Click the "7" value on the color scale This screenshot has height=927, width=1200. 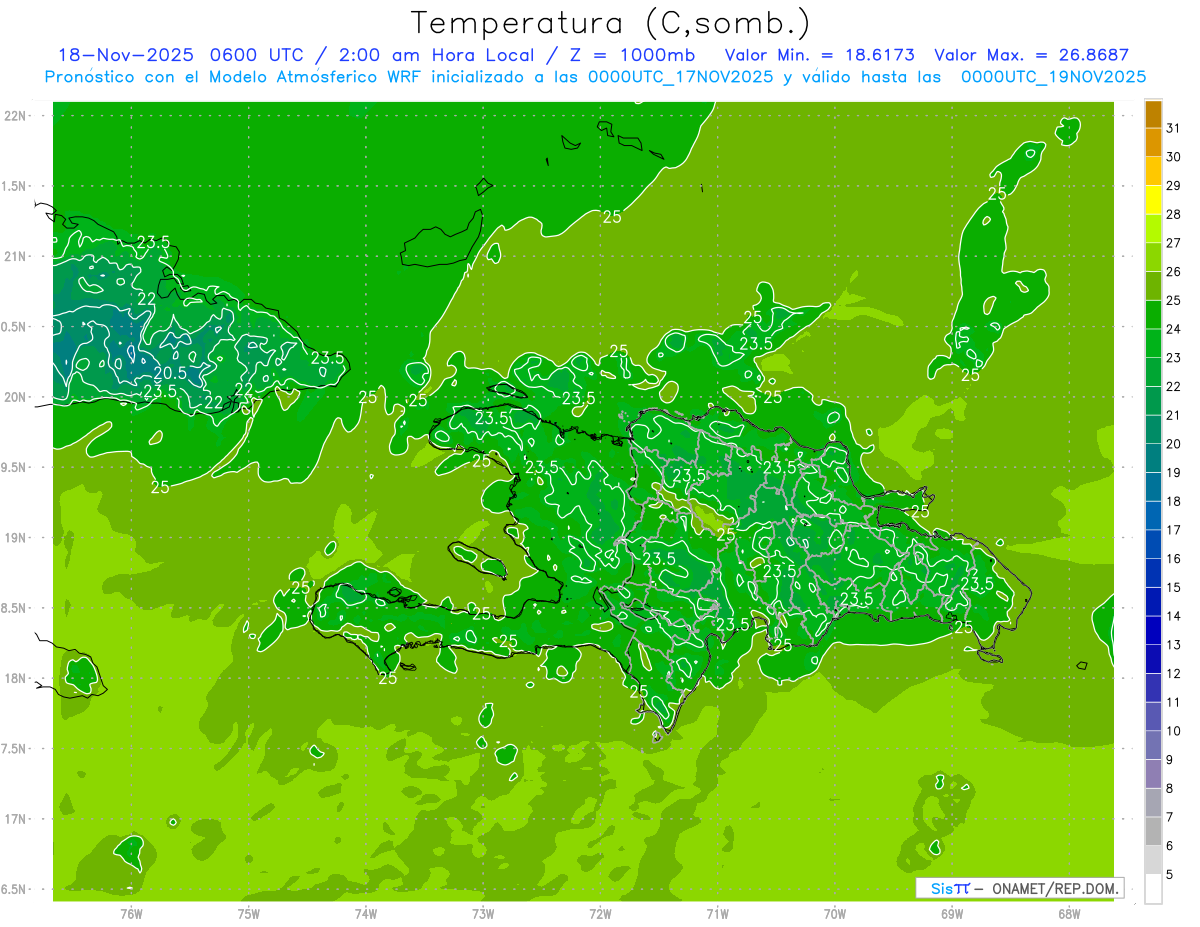pyautogui.click(x=1170, y=818)
